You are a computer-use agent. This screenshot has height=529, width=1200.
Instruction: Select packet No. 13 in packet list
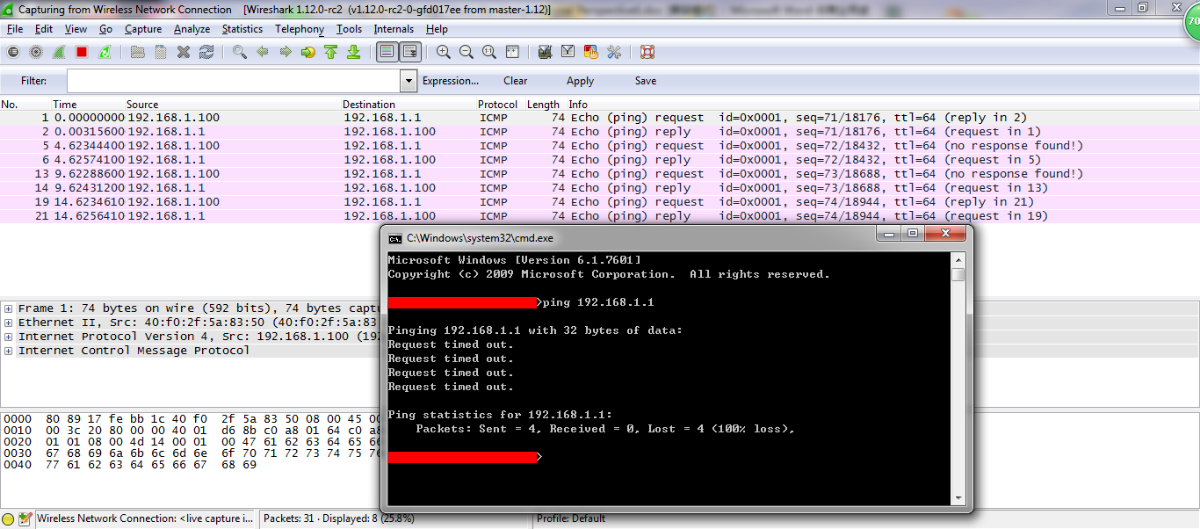point(600,173)
